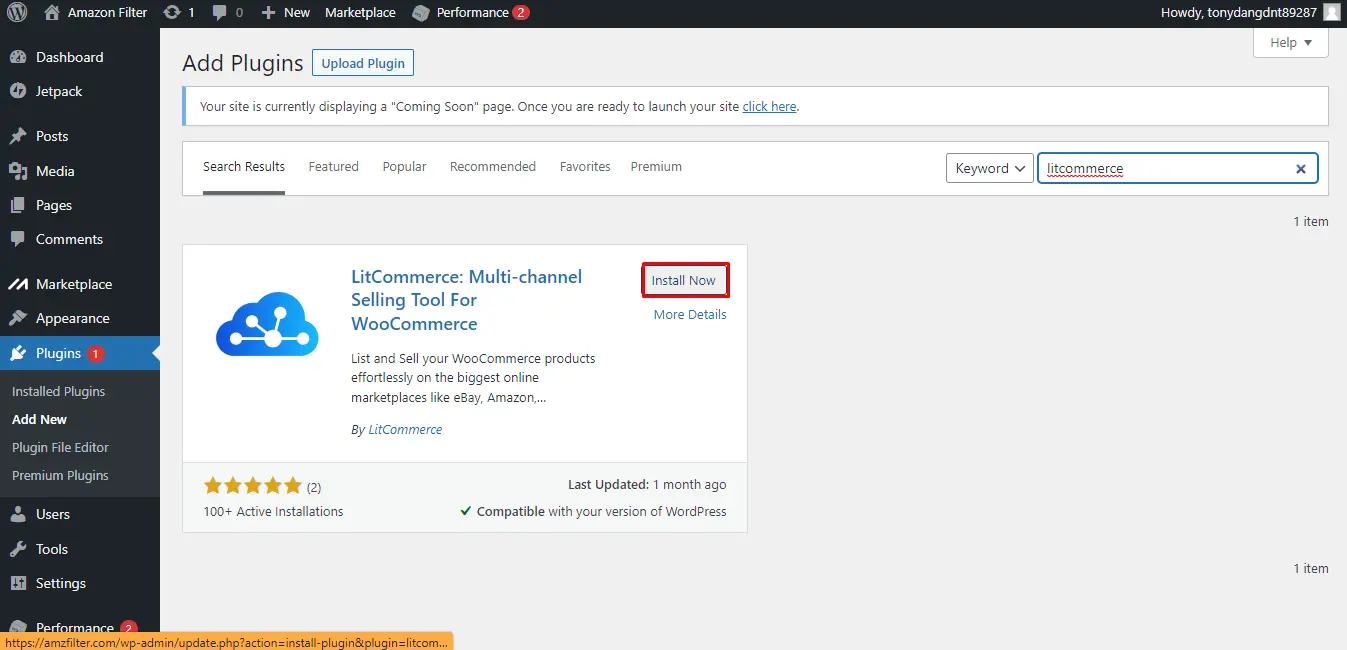Click the user avatar in top right
Viewport: 1347px width, 650px height.
[1330, 13]
